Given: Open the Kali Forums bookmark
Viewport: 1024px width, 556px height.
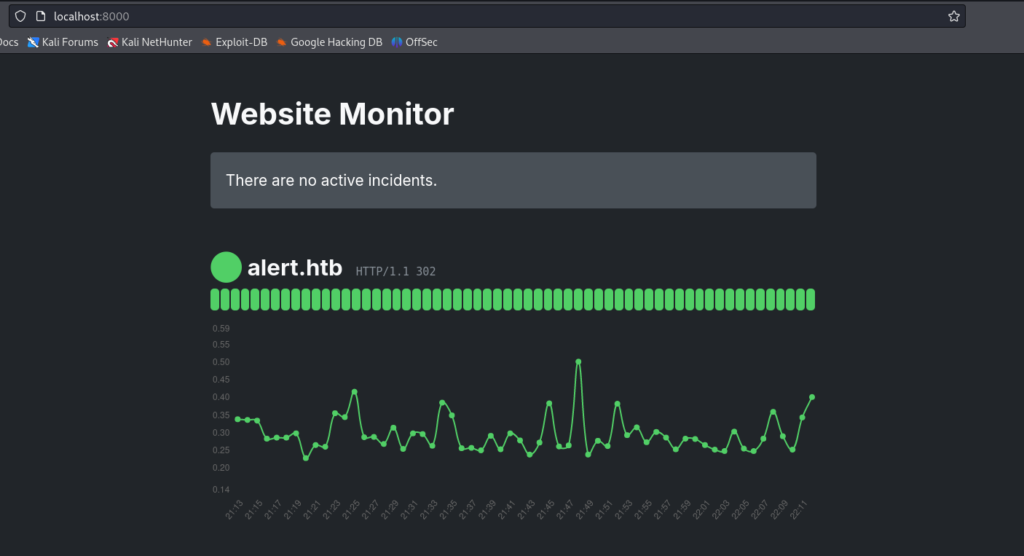Looking at the screenshot, I should (63, 42).
